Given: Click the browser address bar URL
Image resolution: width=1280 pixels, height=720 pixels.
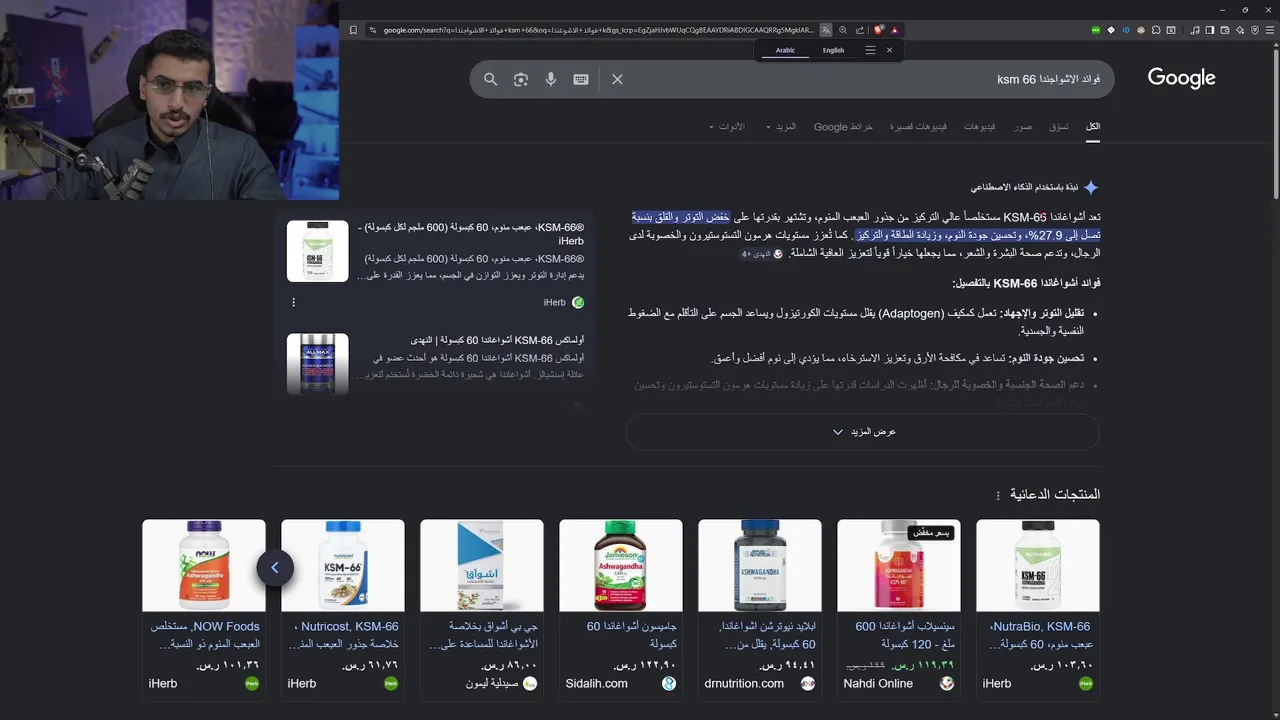Looking at the screenshot, I should coord(598,30).
